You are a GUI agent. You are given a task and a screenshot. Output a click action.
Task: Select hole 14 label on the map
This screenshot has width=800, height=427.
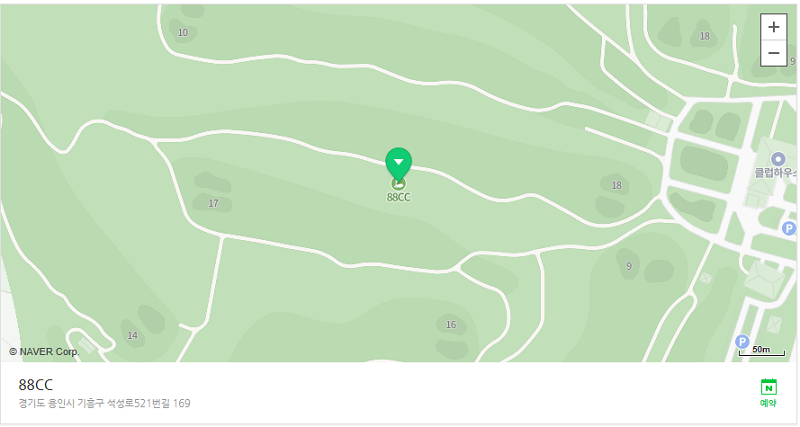click(x=132, y=335)
